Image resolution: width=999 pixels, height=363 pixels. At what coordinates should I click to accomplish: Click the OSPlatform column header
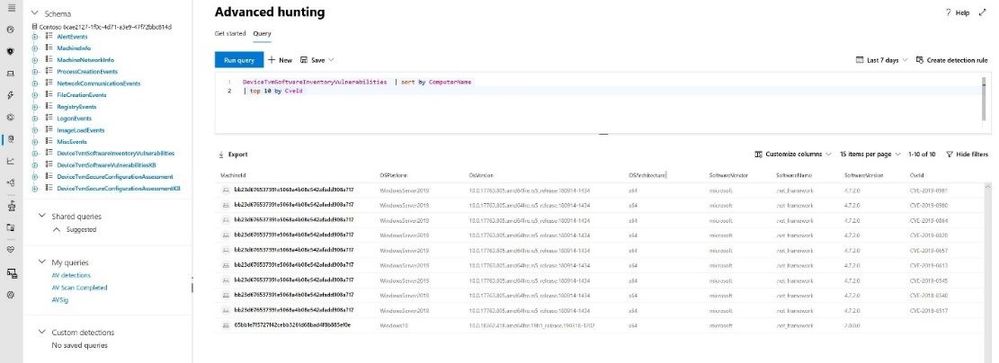tap(393, 174)
